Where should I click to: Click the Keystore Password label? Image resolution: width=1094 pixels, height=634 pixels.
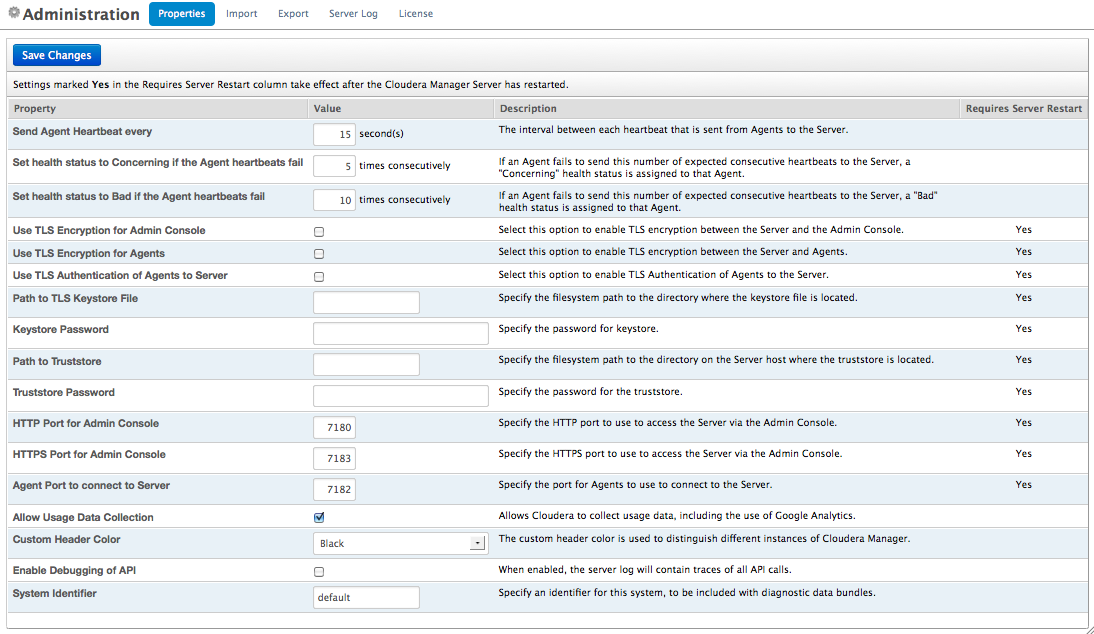(x=61, y=329)
